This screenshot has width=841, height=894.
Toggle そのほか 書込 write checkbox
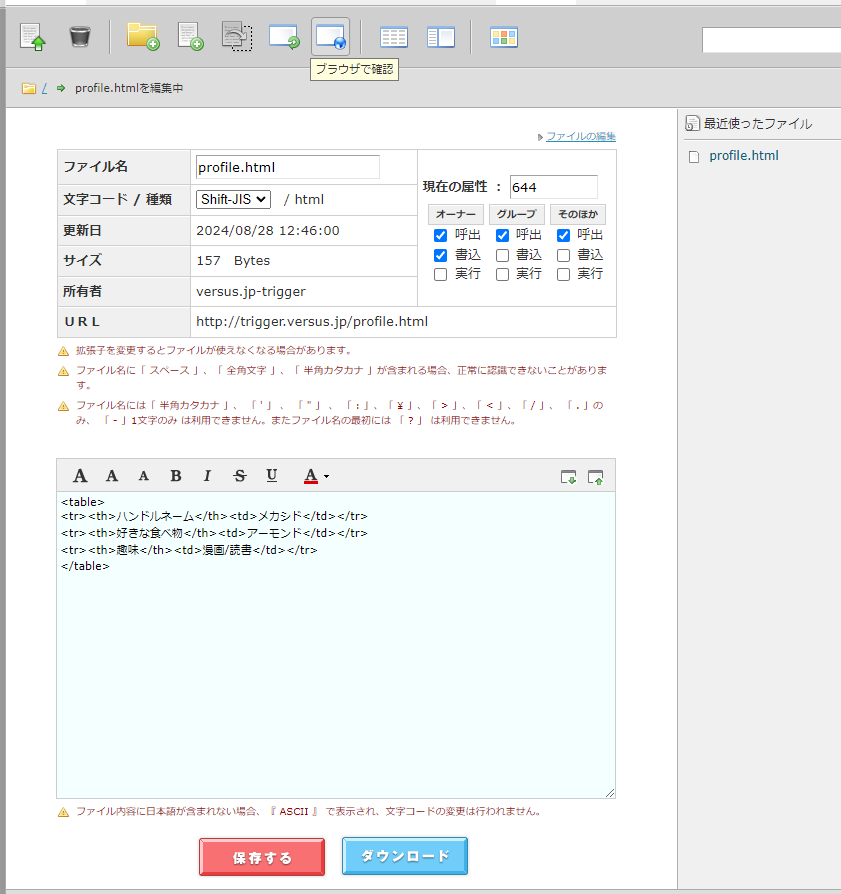[x=563, y=255]
